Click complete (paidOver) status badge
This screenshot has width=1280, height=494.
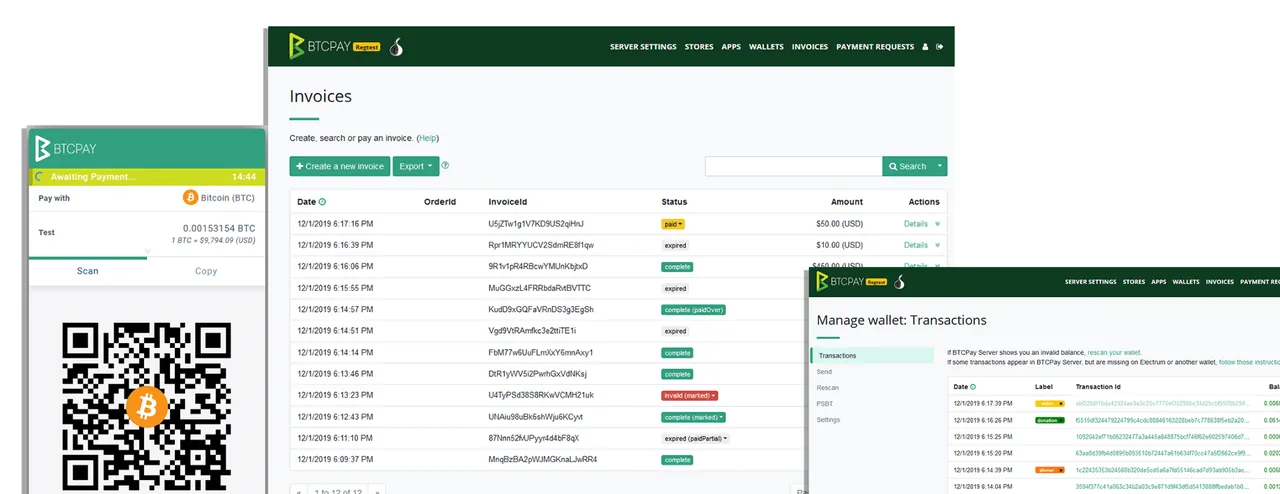point(693,310)
